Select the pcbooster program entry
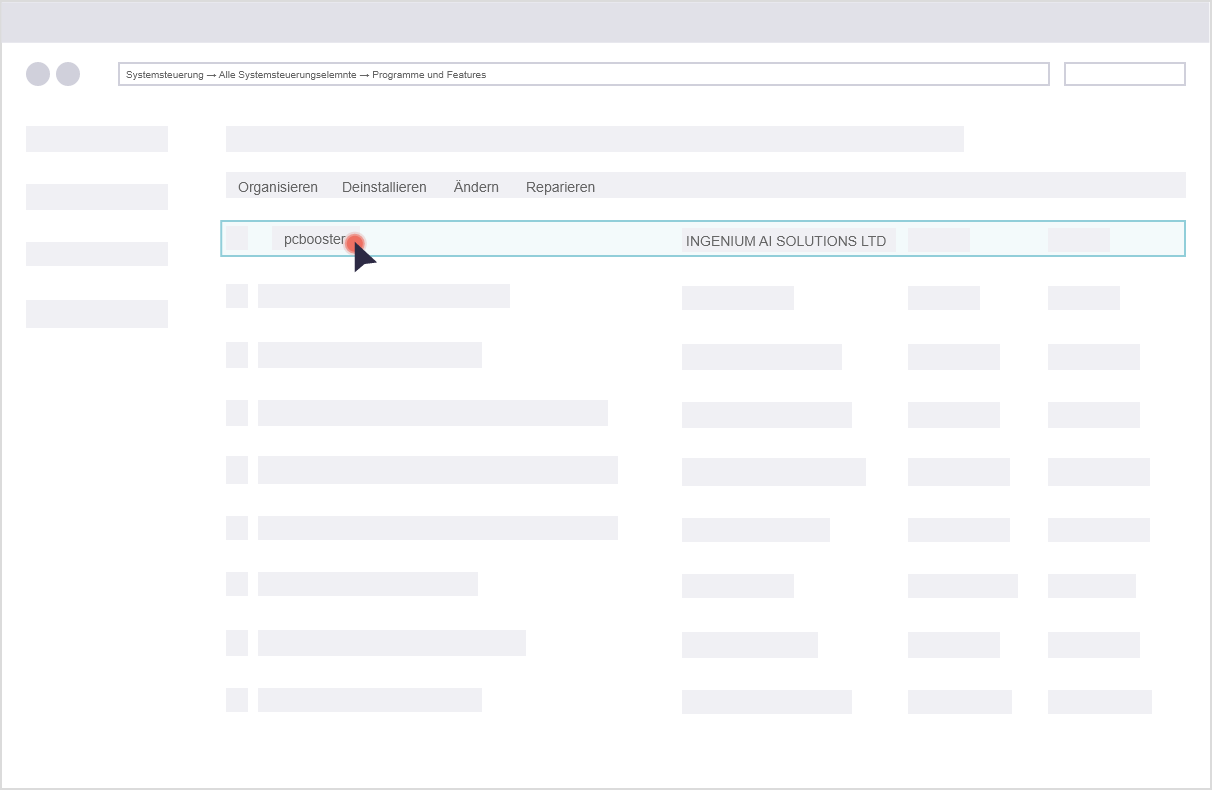Image resolution: width=1212 pixels, height=790 pixels. click(x=314, y=240)
